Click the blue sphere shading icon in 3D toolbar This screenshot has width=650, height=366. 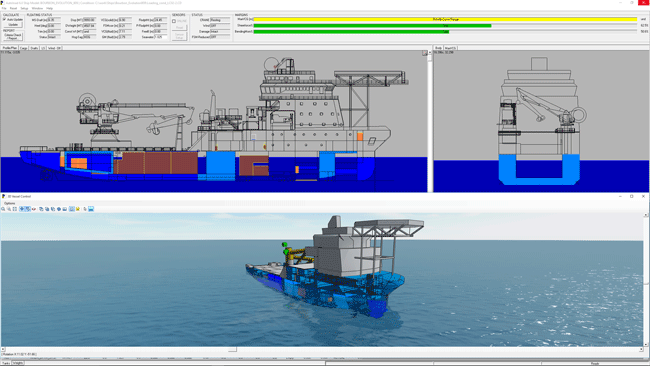59,209
